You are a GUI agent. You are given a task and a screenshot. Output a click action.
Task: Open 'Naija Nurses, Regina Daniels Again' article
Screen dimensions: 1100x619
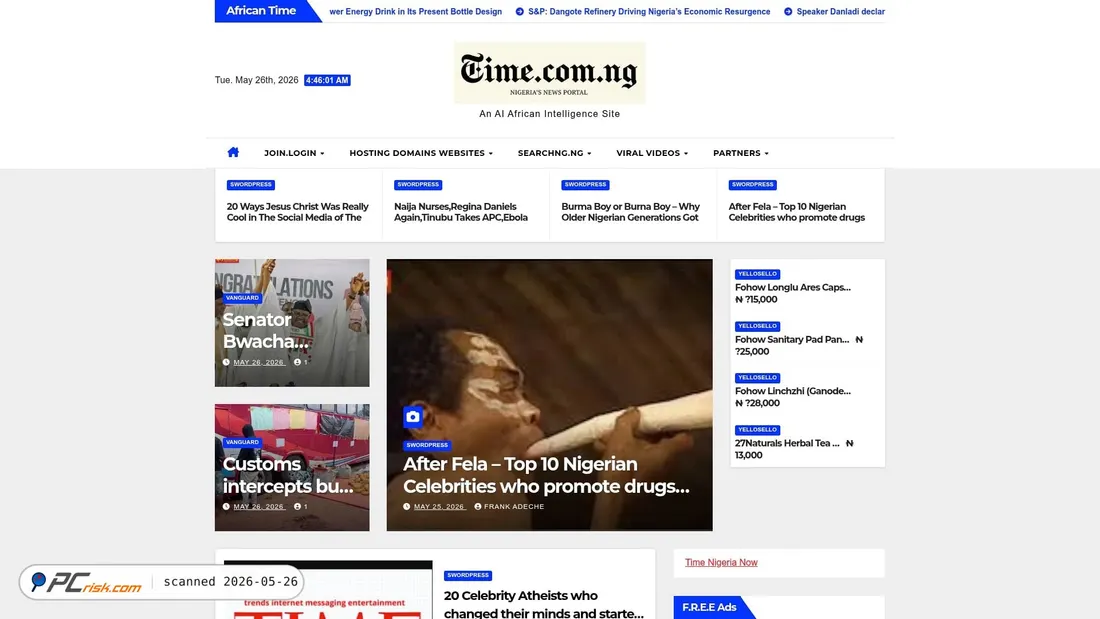coord(461,212)
